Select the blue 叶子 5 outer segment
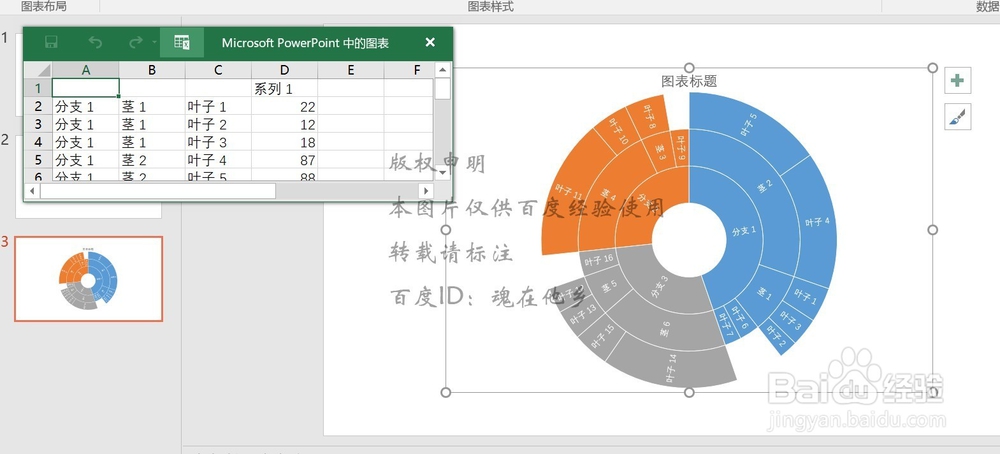Image resolution: width=1000 pixels, height=454 pixels. [747, 124]
